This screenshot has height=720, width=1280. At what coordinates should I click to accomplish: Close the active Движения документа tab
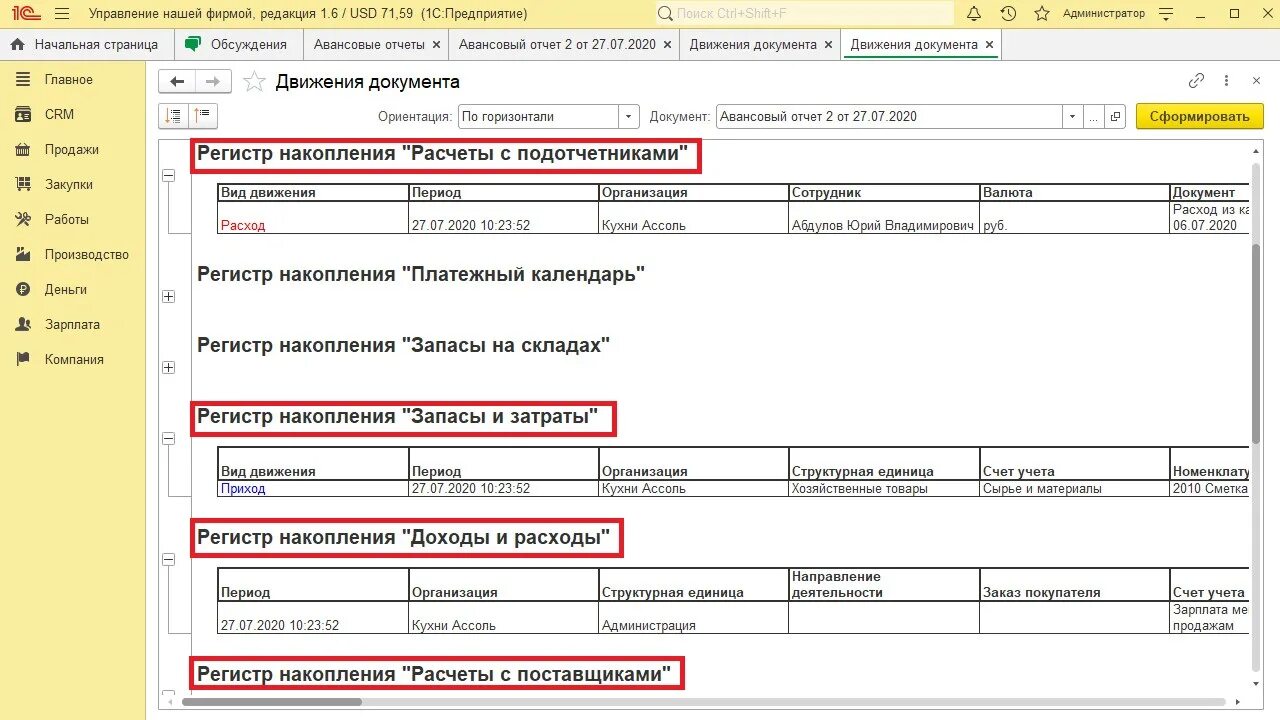click(x=989, y=44)
